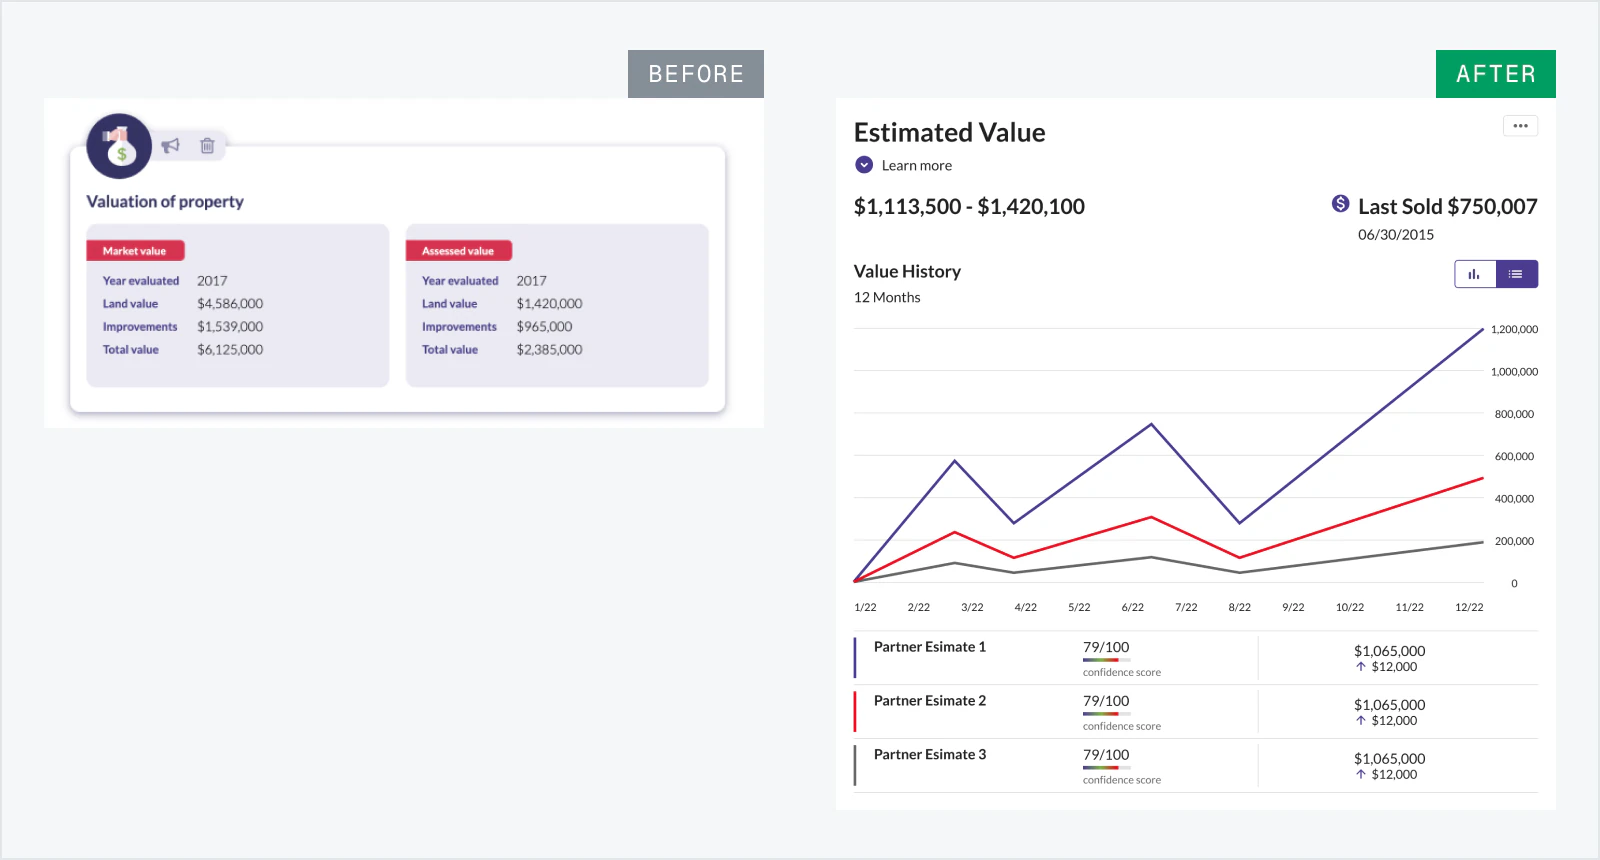Click the Learn more link
Viewport: 1600px width, 860px height.
point(917,166)
